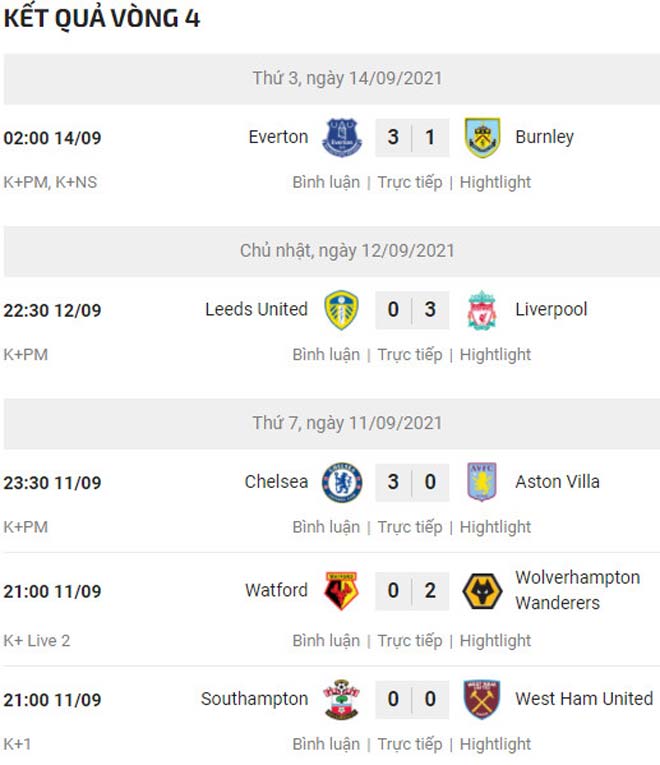Click the Chelsea club badge
The image size is (660, 765).
tap(342, 483)
